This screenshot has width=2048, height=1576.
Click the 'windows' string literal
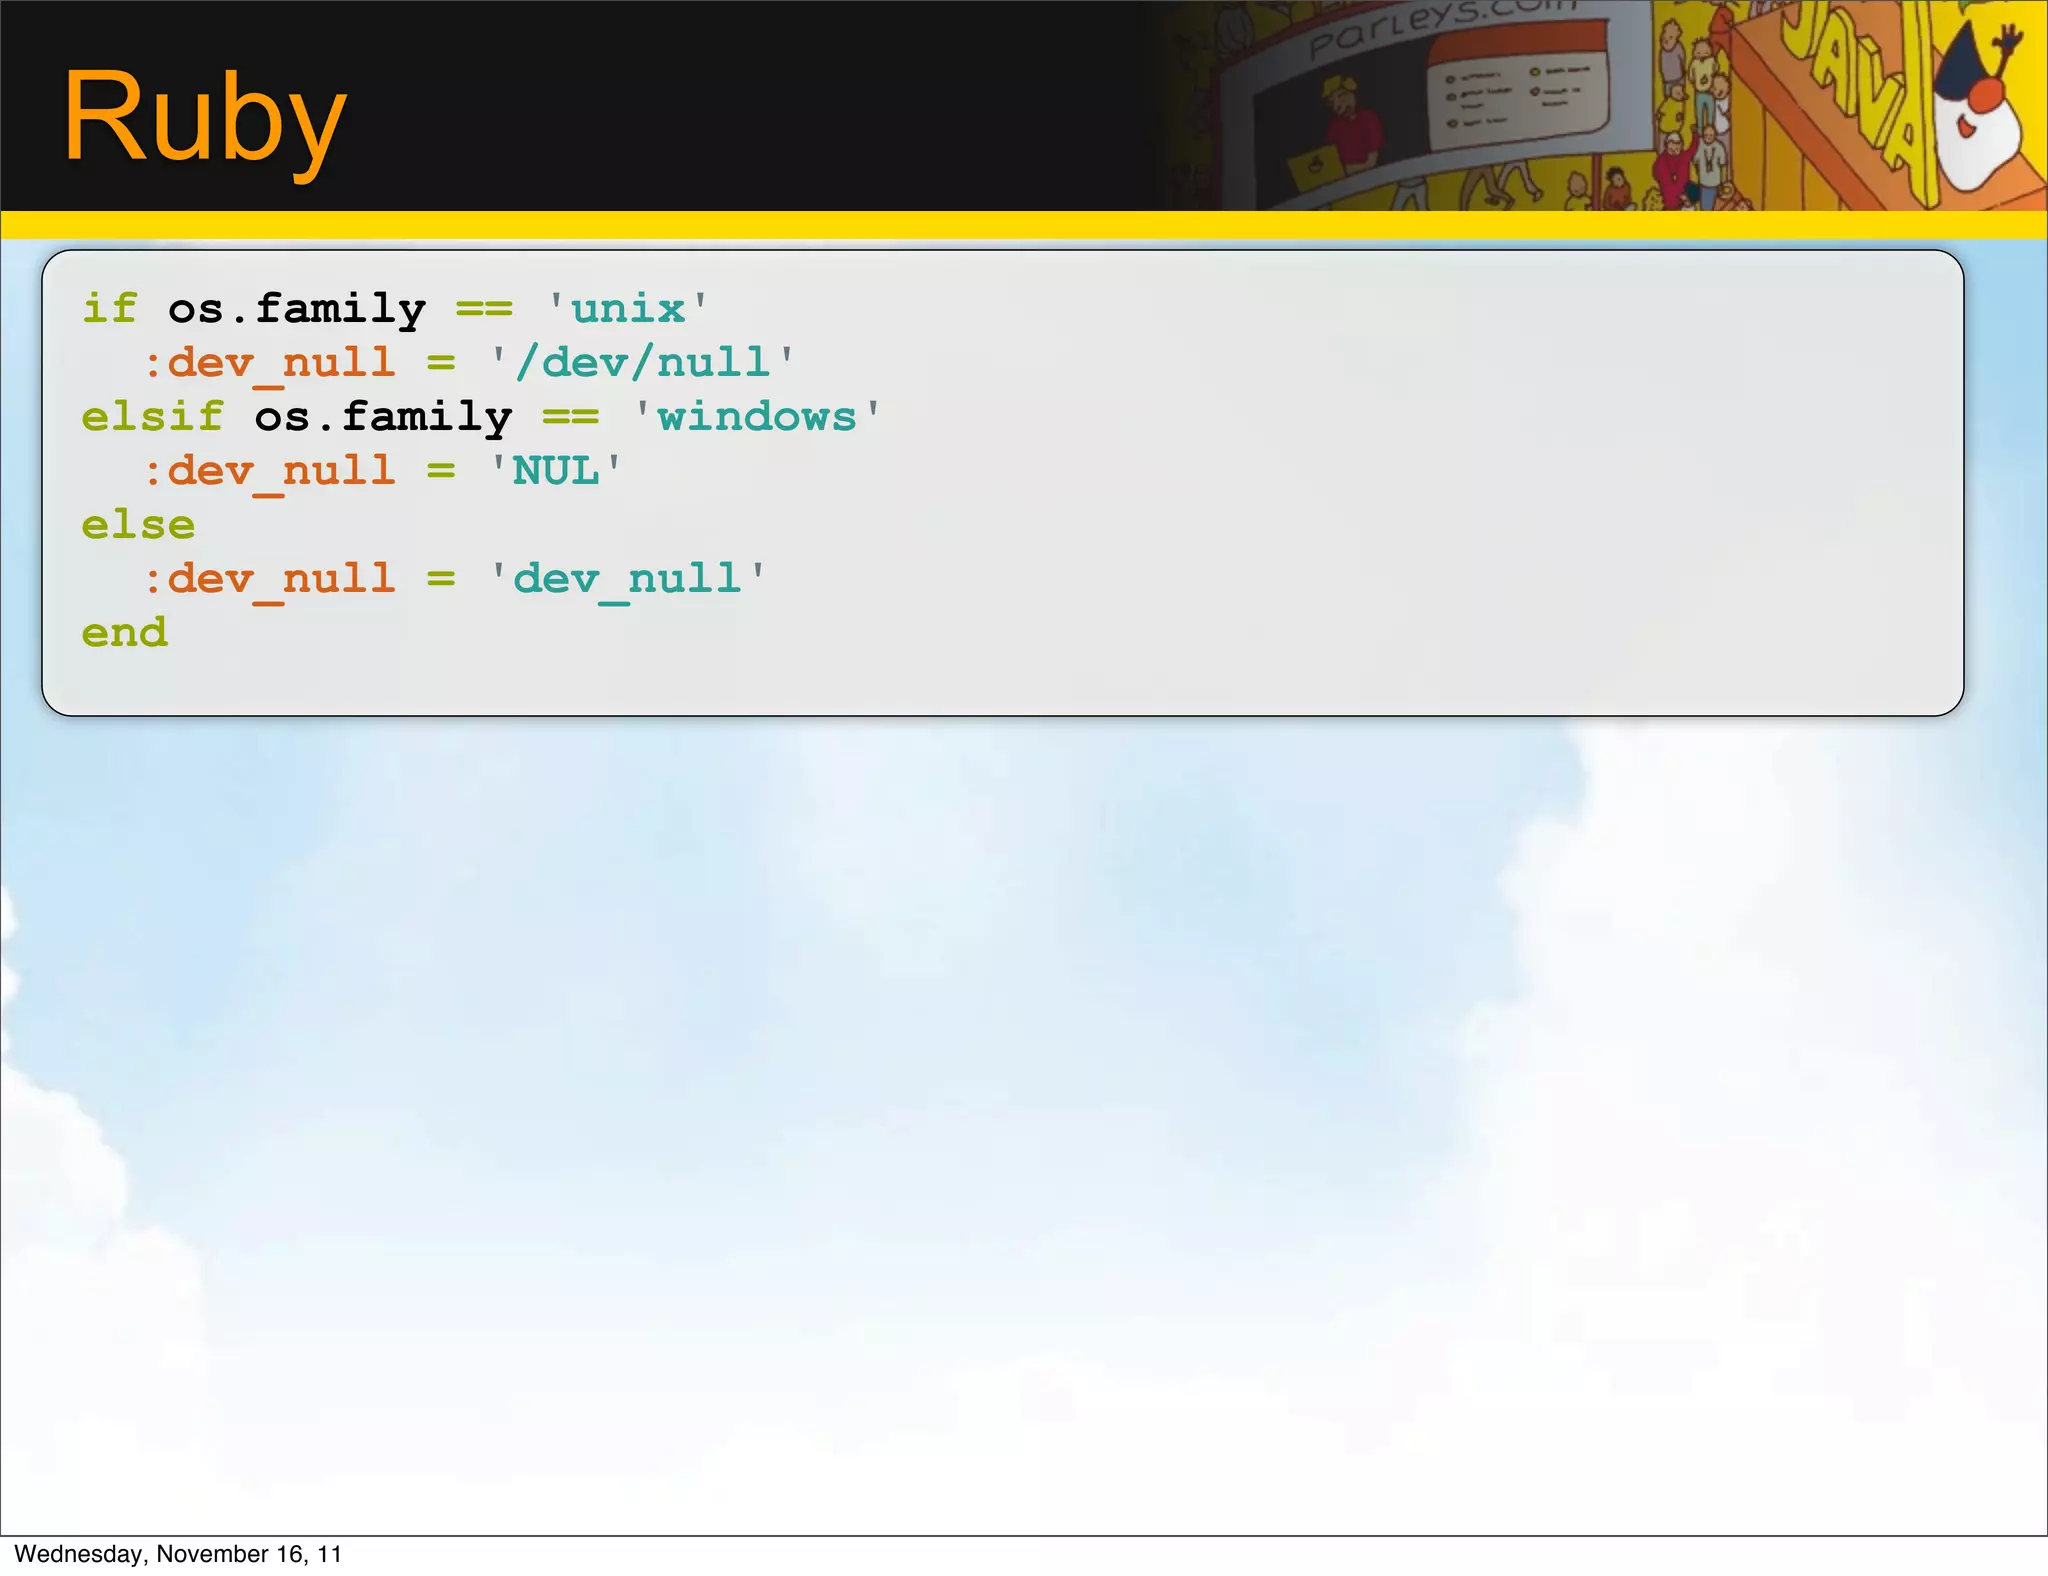(757, 416)
